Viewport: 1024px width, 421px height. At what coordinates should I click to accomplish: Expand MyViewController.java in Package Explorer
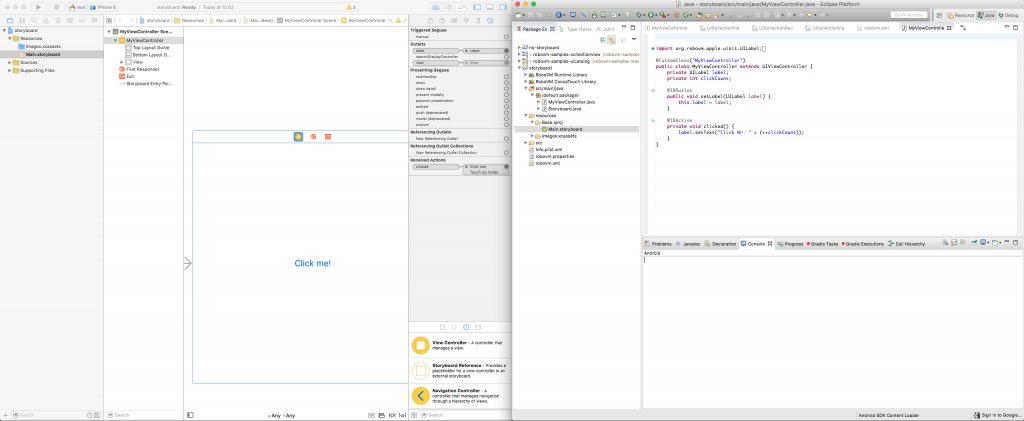coord(537,102)
